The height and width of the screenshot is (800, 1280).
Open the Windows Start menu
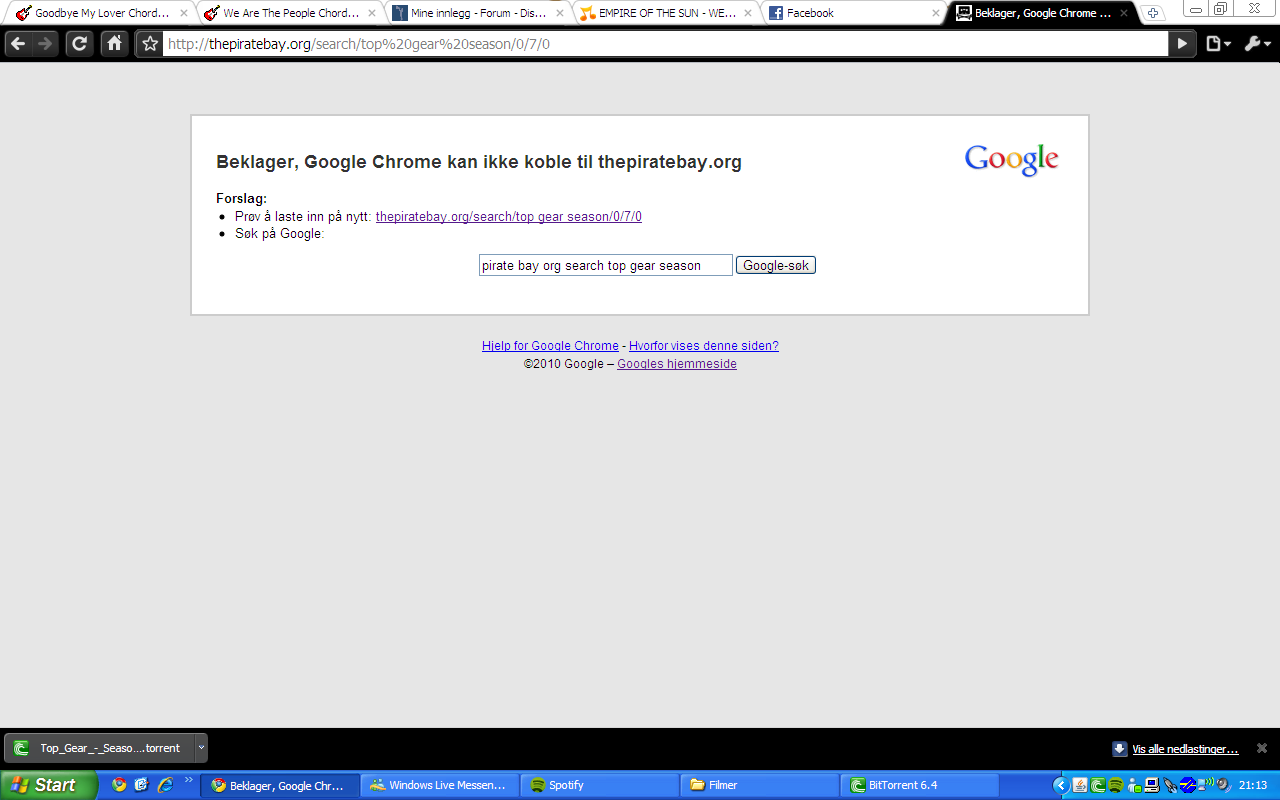48,785
